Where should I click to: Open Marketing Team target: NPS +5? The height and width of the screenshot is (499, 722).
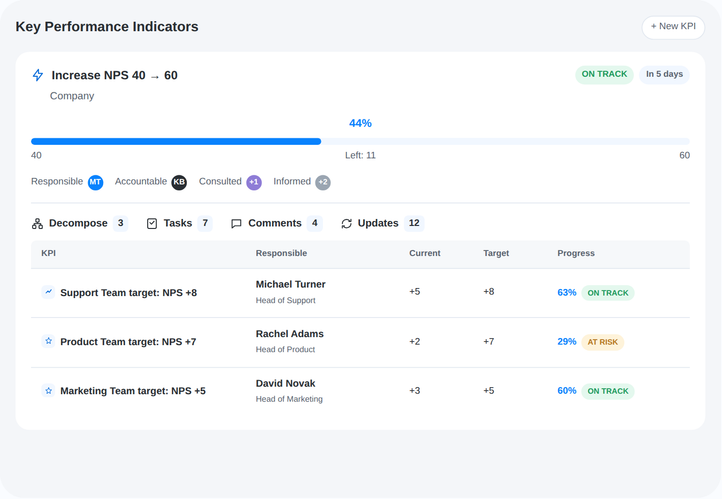[133, 391]
